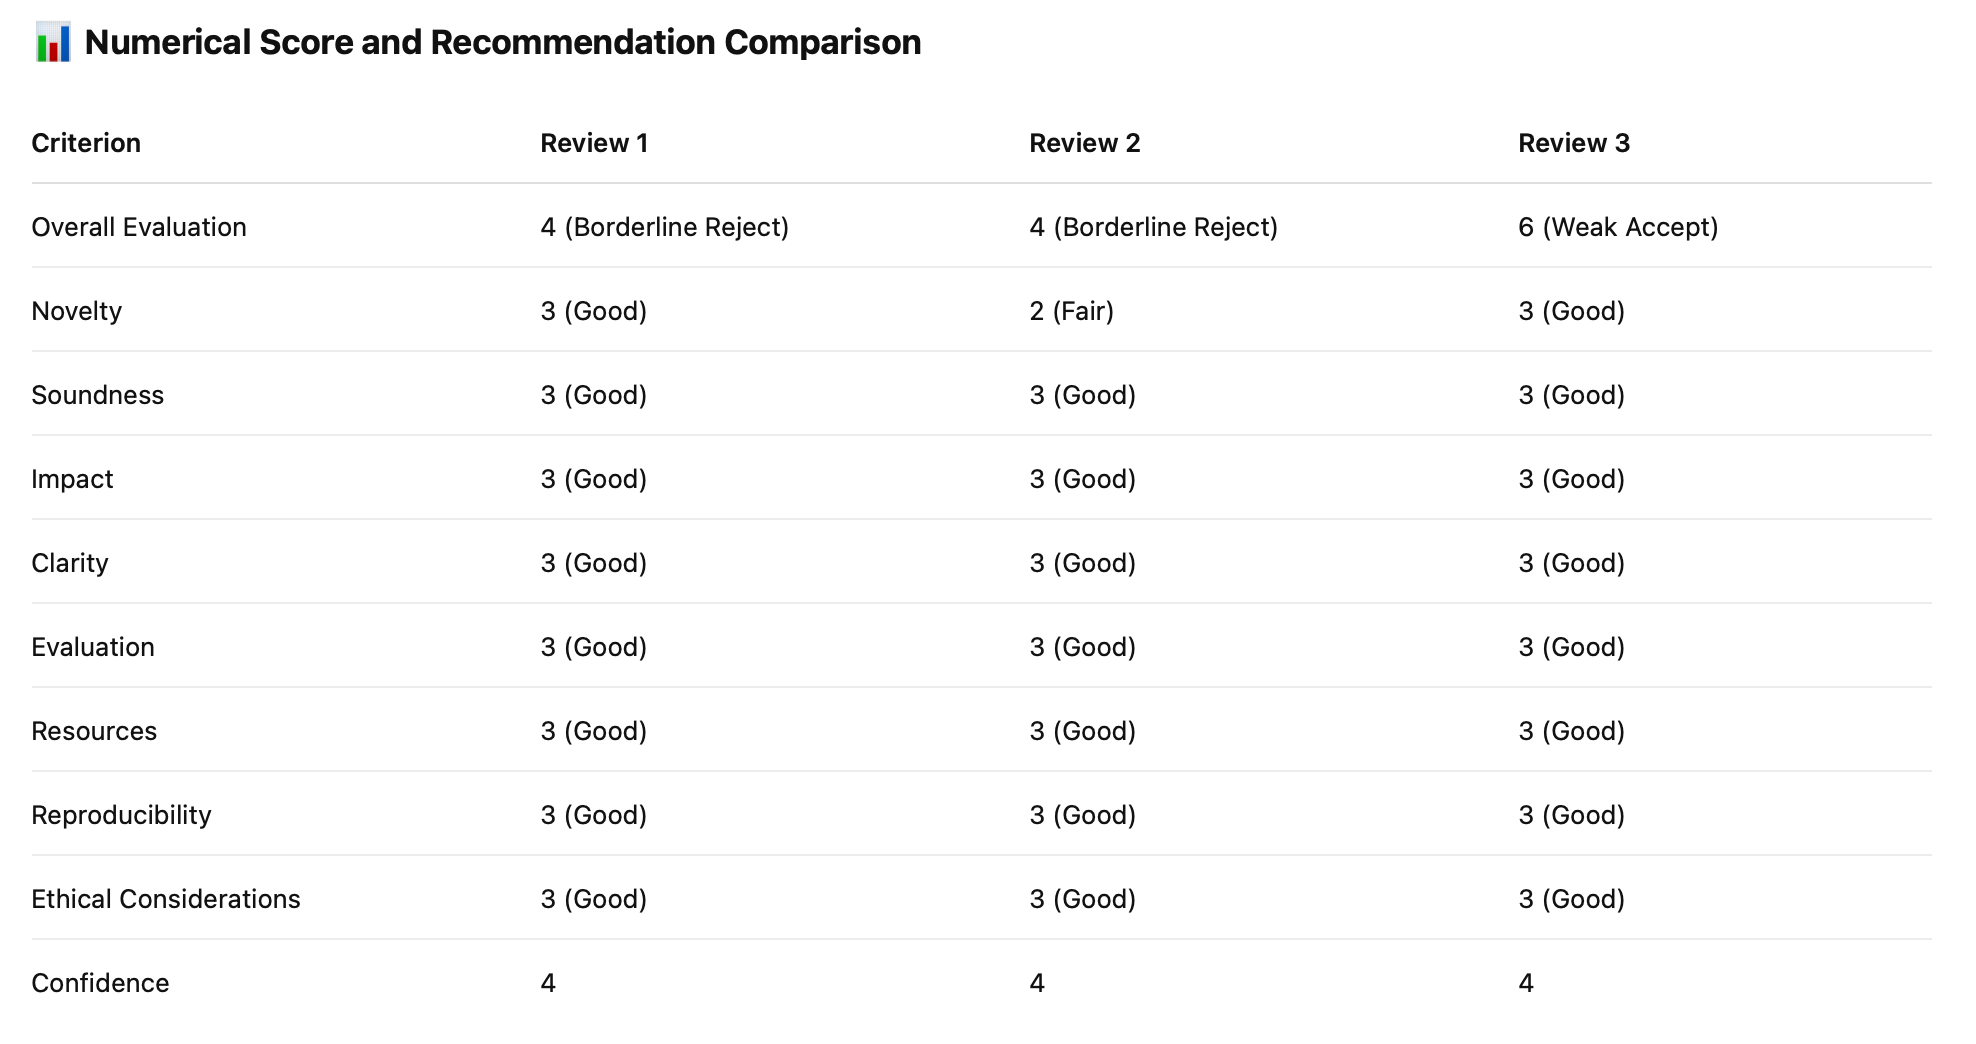The width and height of the screenshot is (1976, 1044).
Task: Click the Clarity row label
Action: [70, 563]
